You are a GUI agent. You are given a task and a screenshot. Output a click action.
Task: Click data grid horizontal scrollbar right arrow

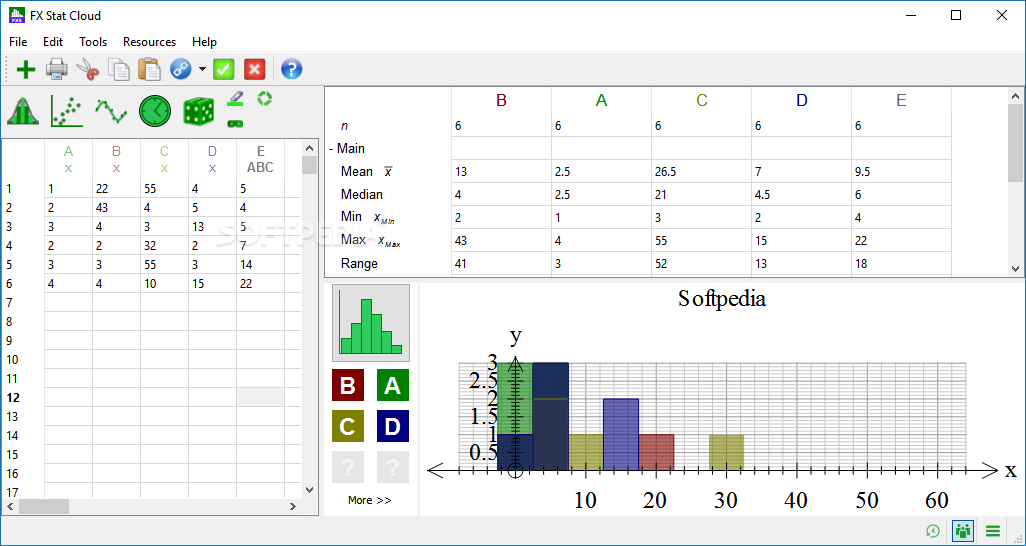click(x=293, y=507)
